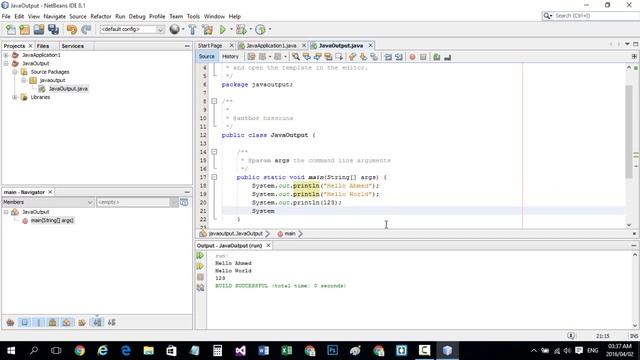
Task: Click the Output panel stop icon
Action: pyautogui.click(x=200, y=277)
